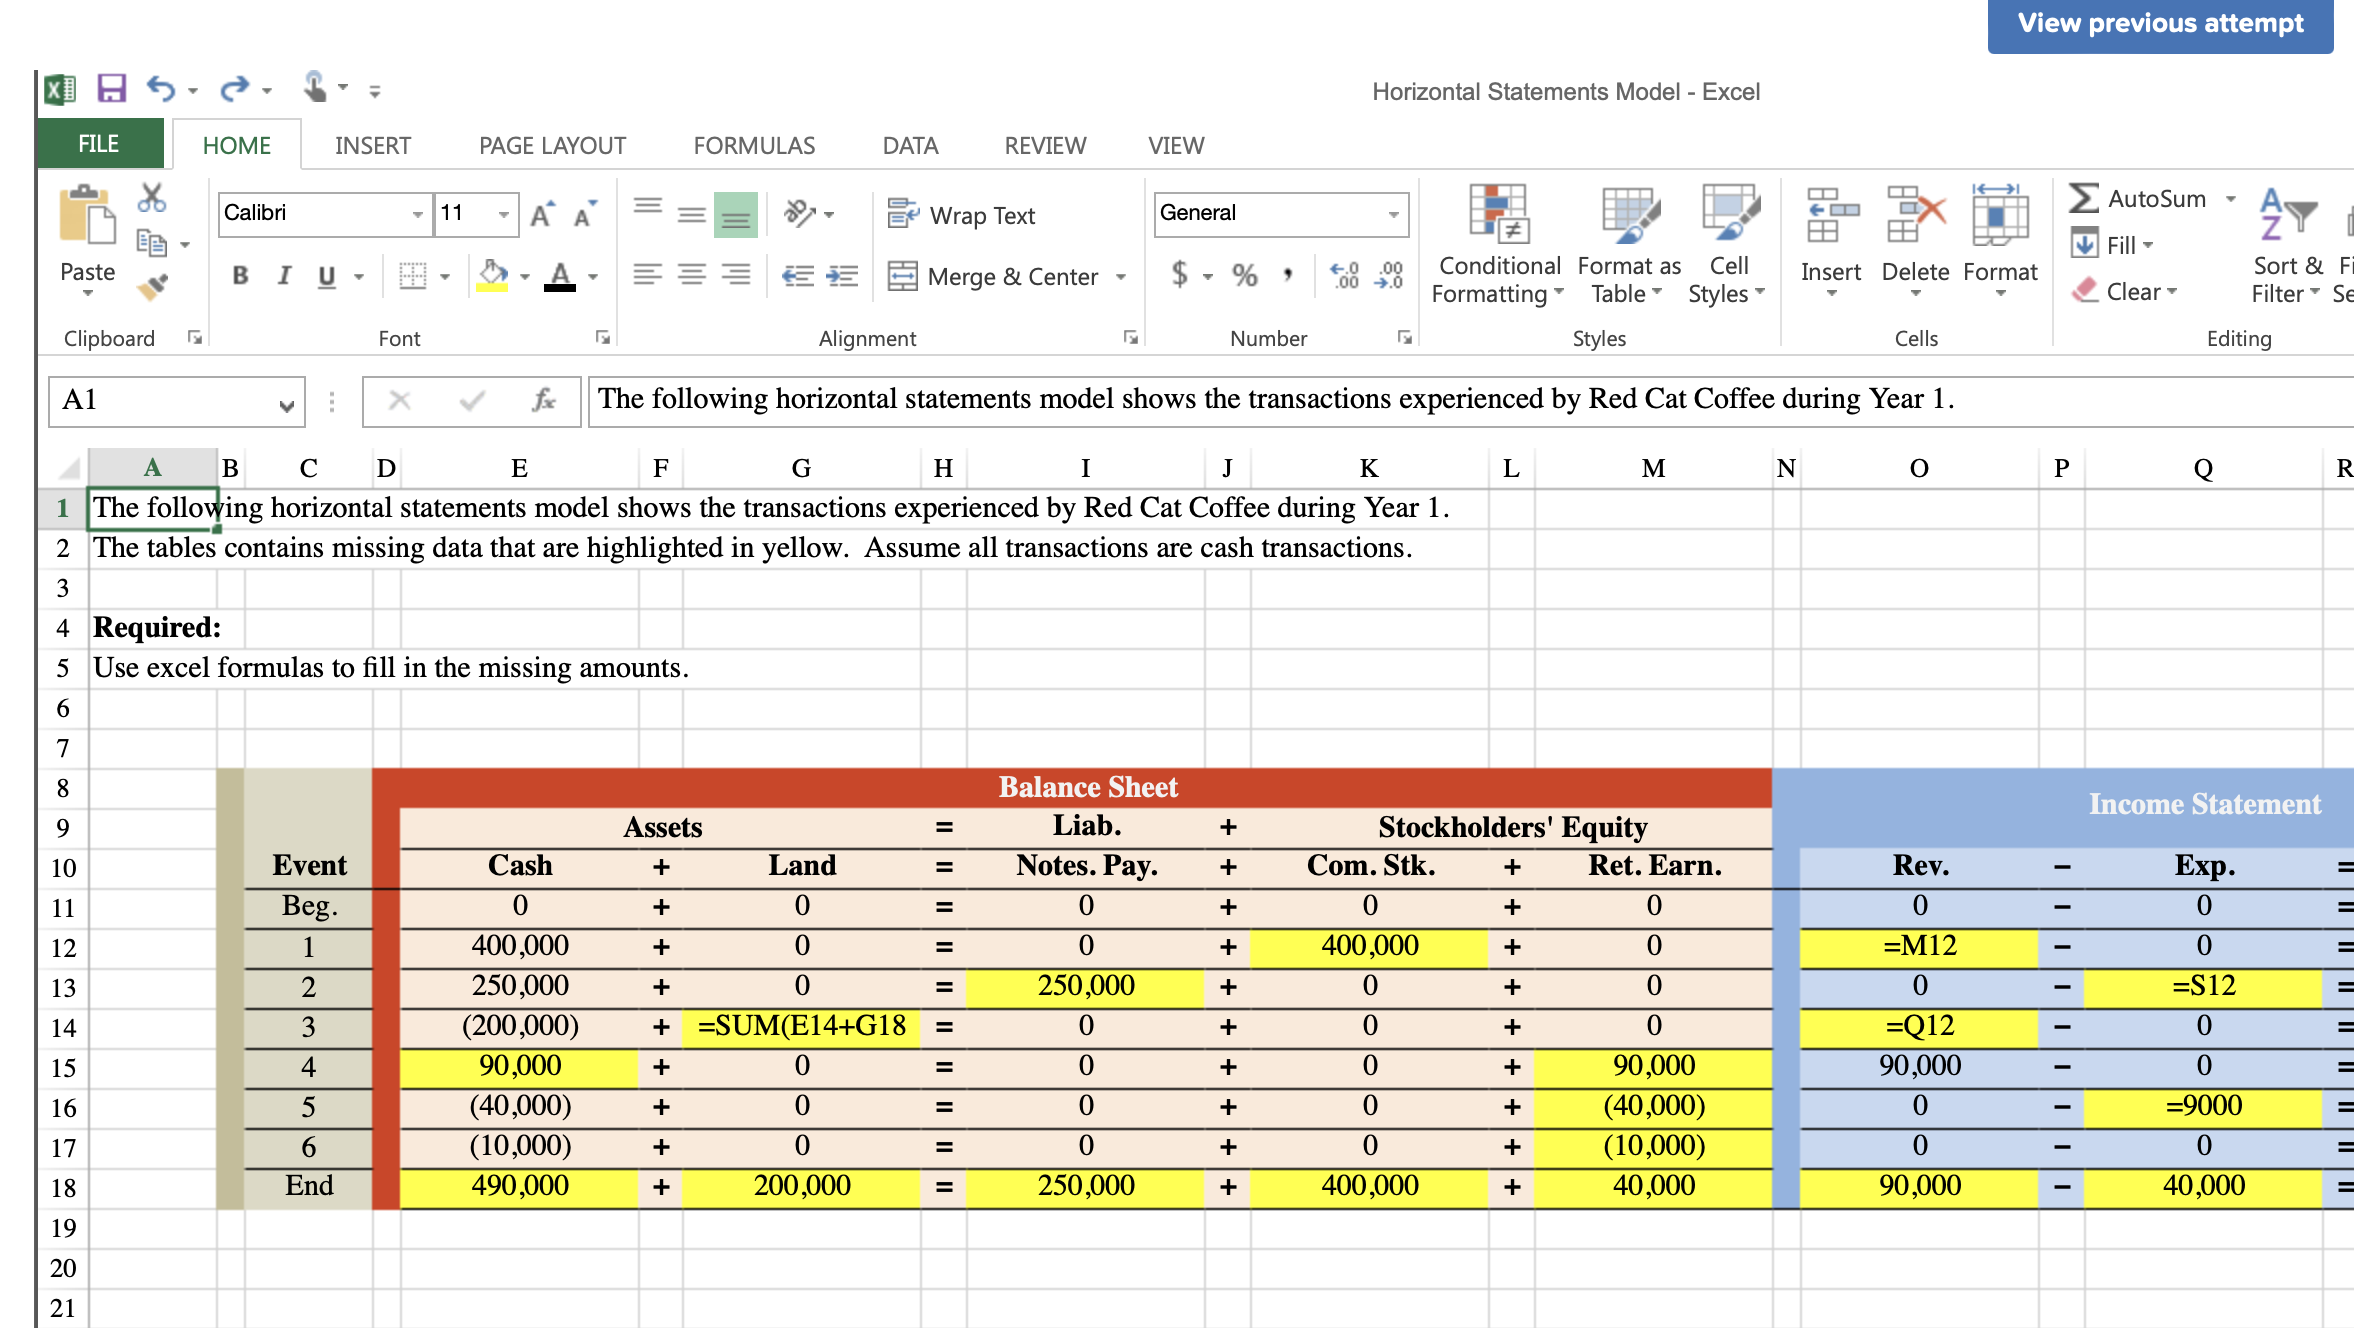This screenshot has width=2368, height=1338.
Task: Switch to the FORMULAS ribbon tab
Action: (753, 145)
